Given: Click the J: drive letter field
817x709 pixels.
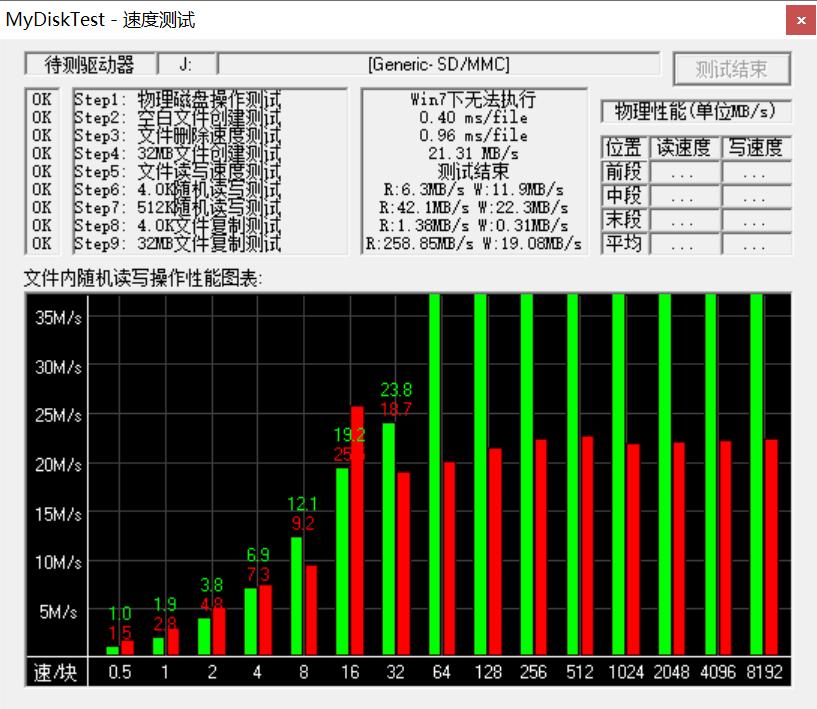Looking at the screenshot, I should 185,64.
